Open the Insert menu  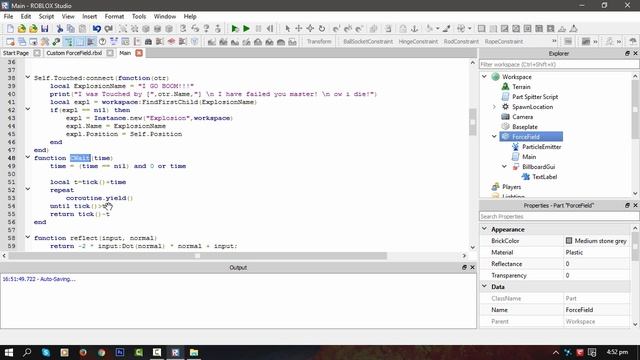[89, 16]
